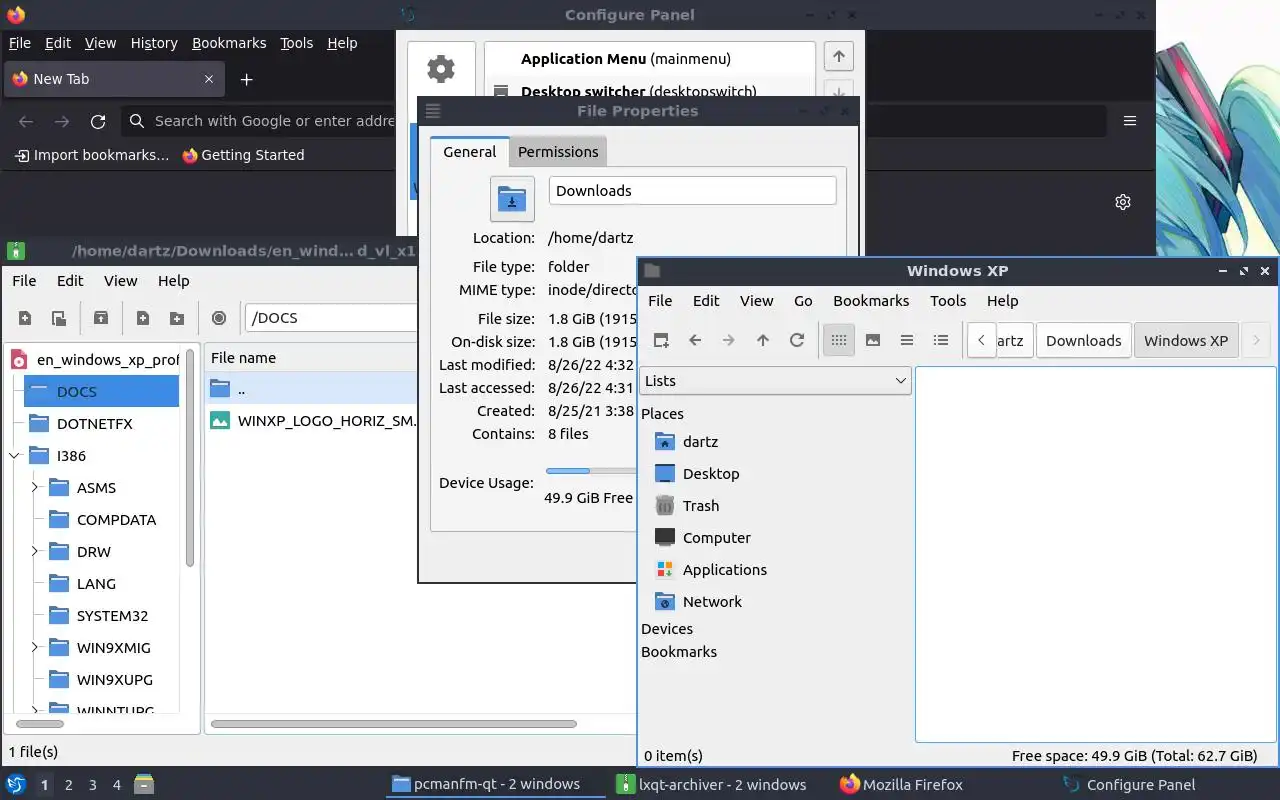Image resolution: width=1280 pixels, height=800 pixels.
Task: Click the Downloads name field in File Properties
Action: click(692, 191)
